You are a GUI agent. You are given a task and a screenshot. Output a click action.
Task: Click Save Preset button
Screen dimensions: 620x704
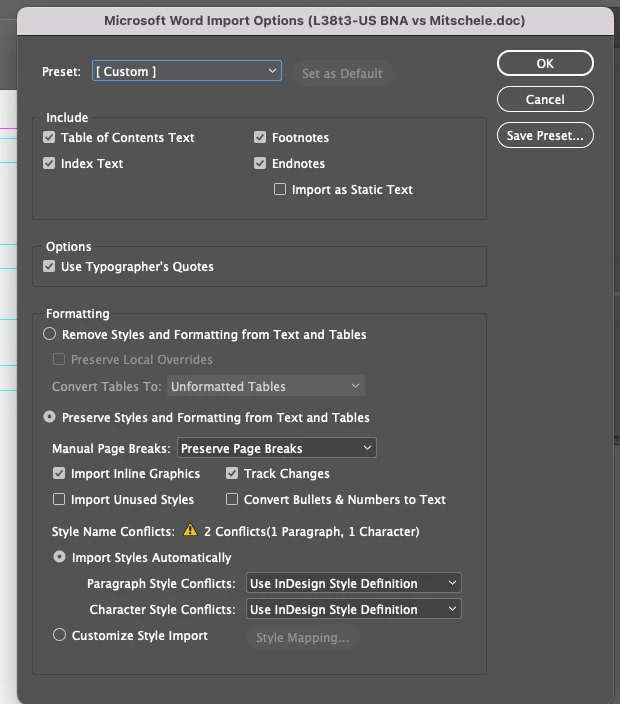(x=545, y=135)
